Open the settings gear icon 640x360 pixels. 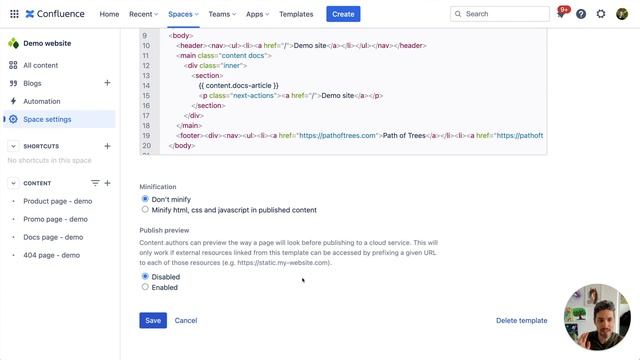coord(601,14)
